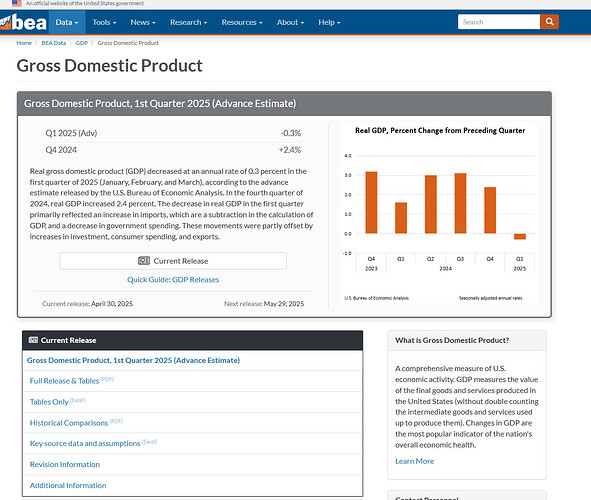This screenshot has height=500, width=591.
Task: Click Learn More about GDP
Action: pyautogui.click(x=415, y=461)
